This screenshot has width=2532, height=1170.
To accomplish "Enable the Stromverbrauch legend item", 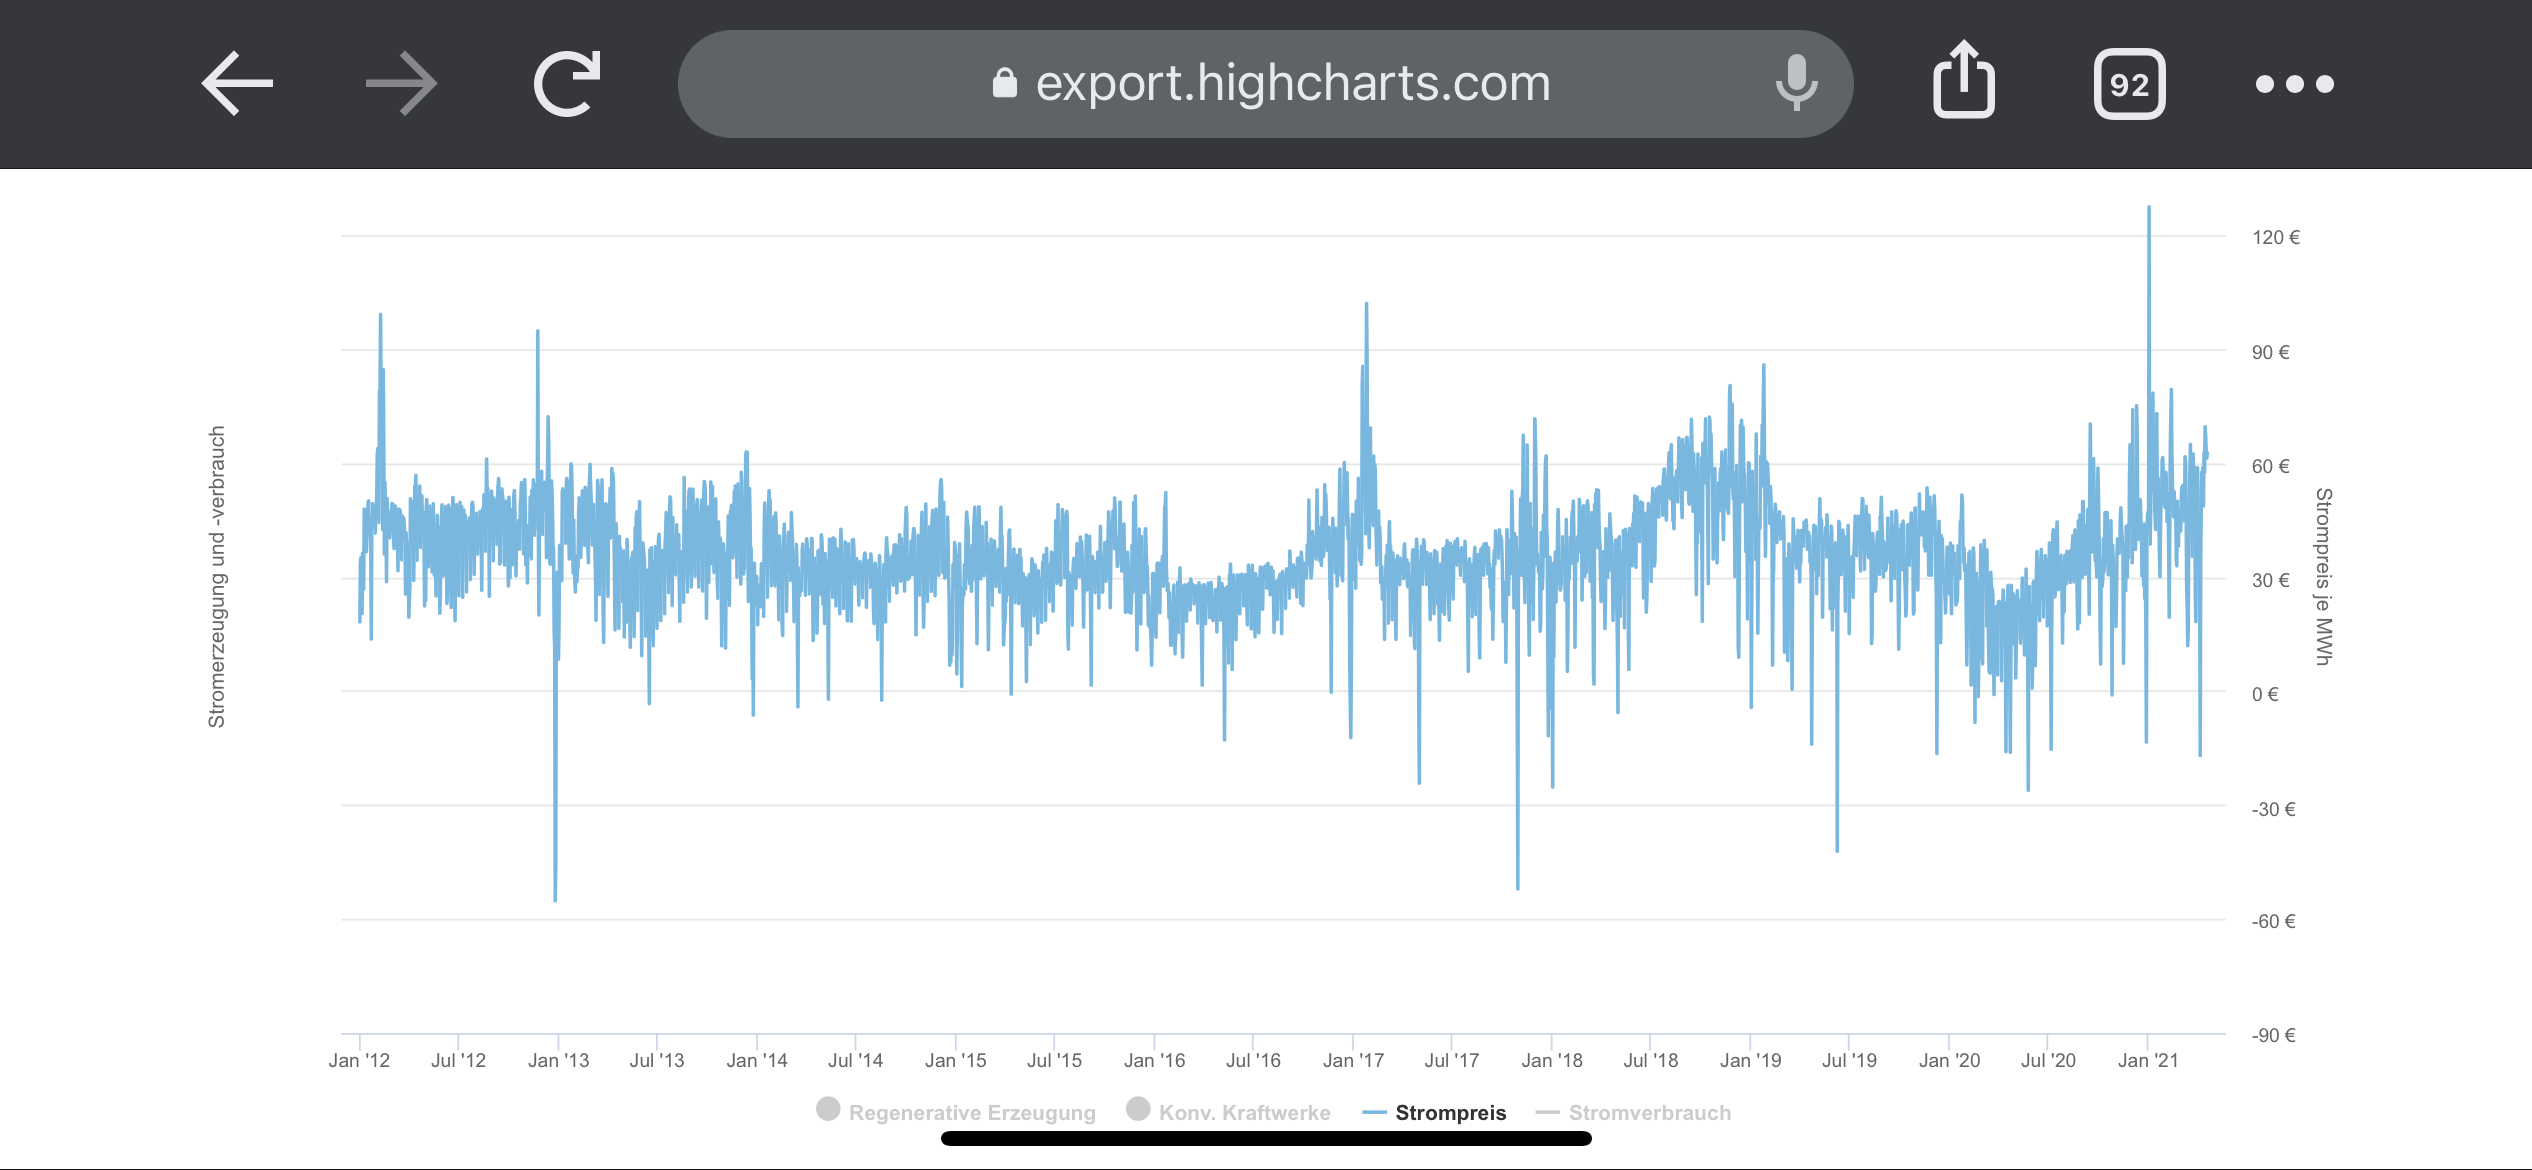I will 1649,1113.
